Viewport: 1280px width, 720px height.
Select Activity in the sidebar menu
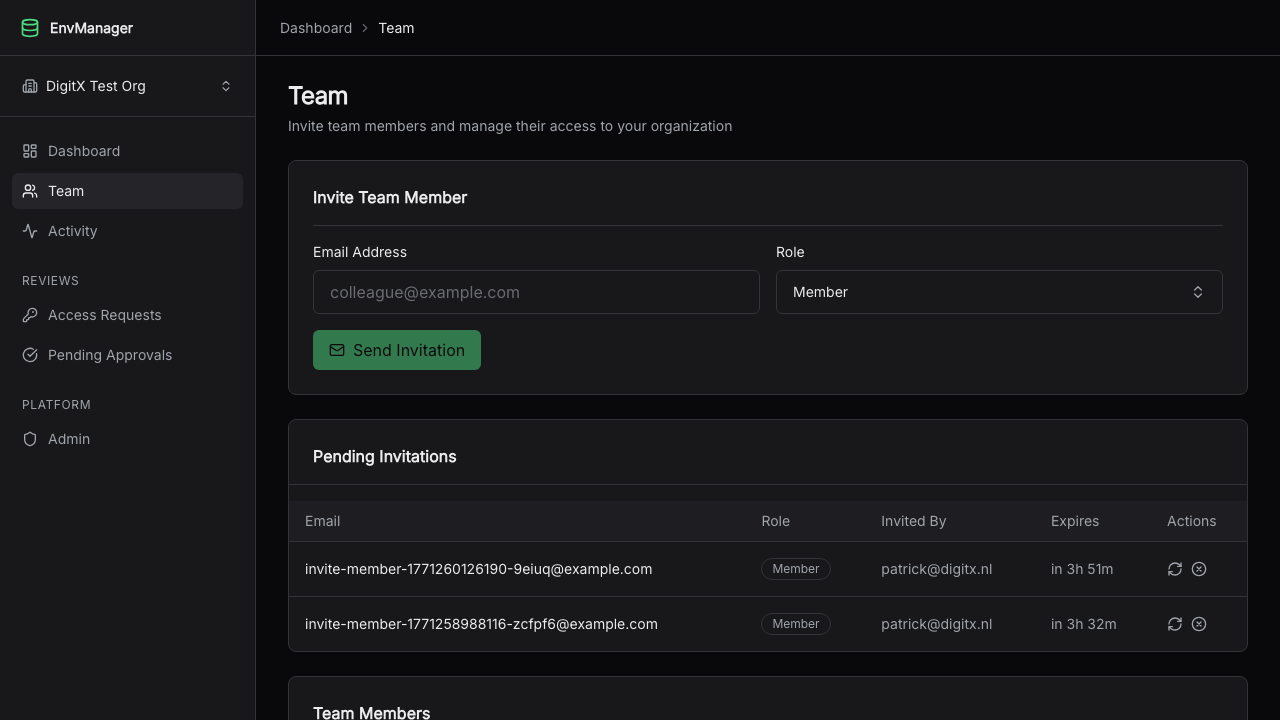[x=73, y=231]
